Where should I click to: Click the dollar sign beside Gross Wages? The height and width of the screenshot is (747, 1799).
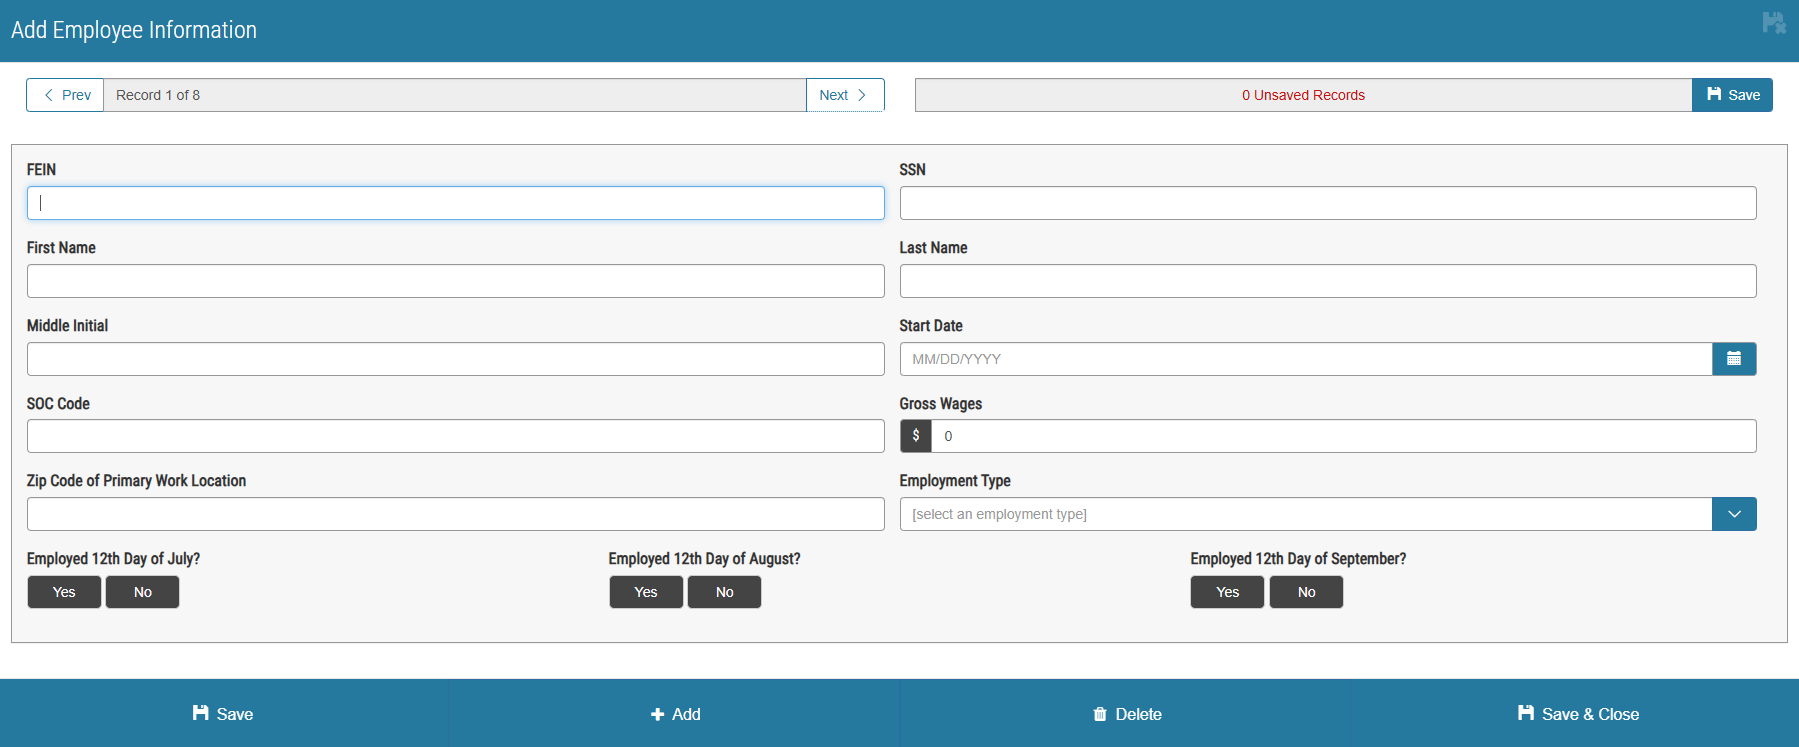[915, 436]
